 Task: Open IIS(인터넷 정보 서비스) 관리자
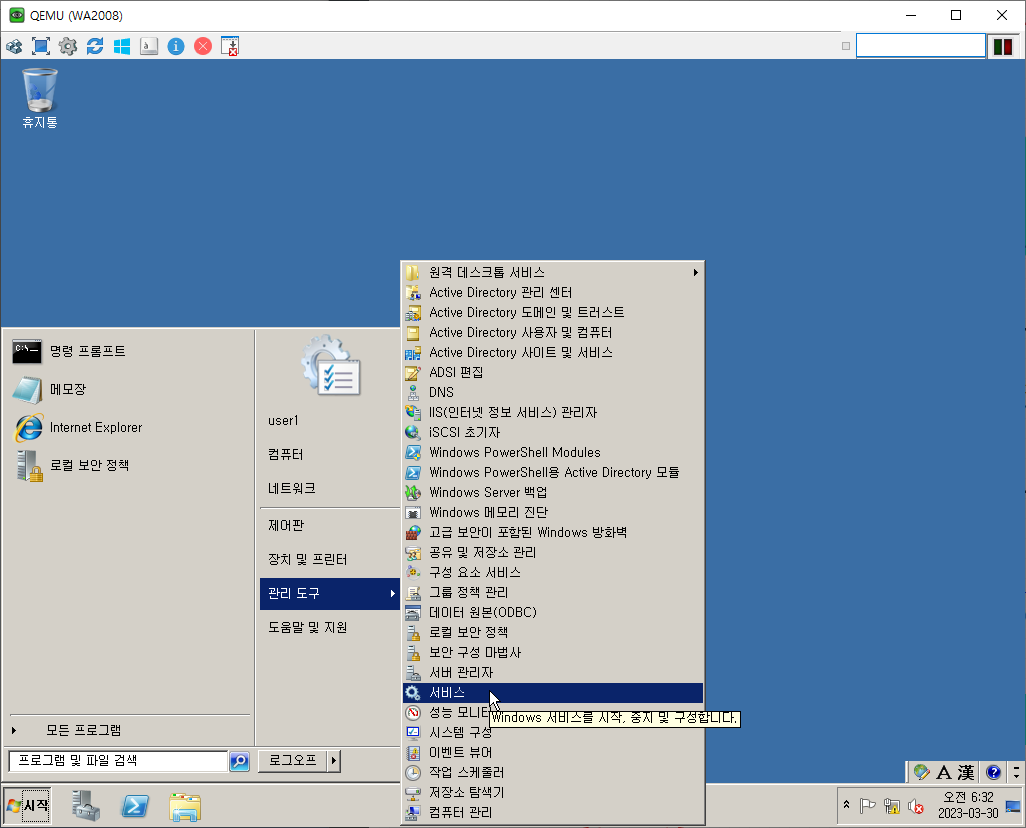553,412
